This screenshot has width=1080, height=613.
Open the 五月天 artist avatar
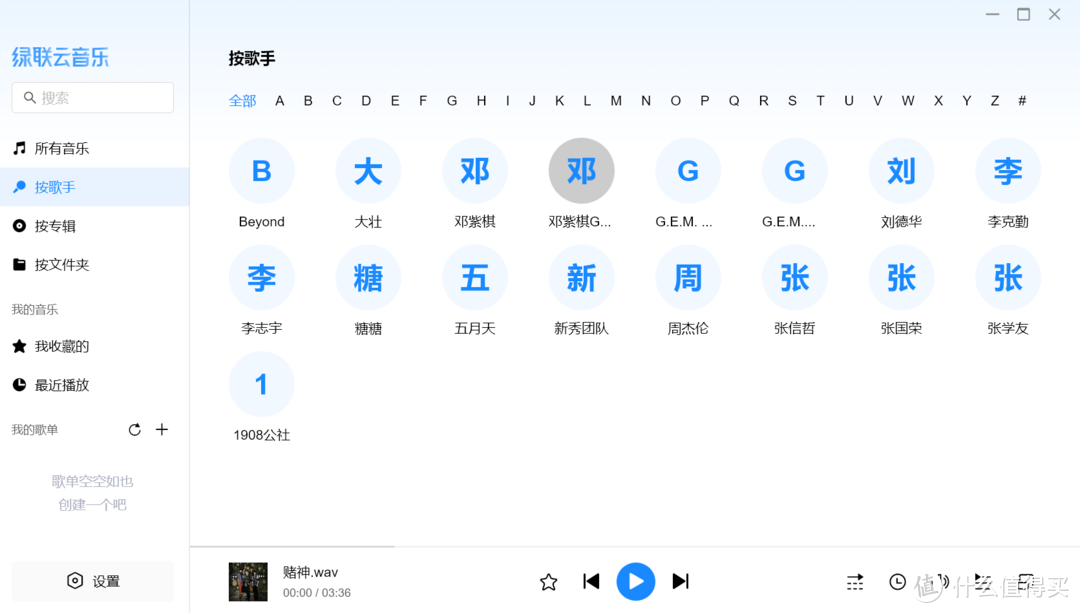[x=475, y=278]
